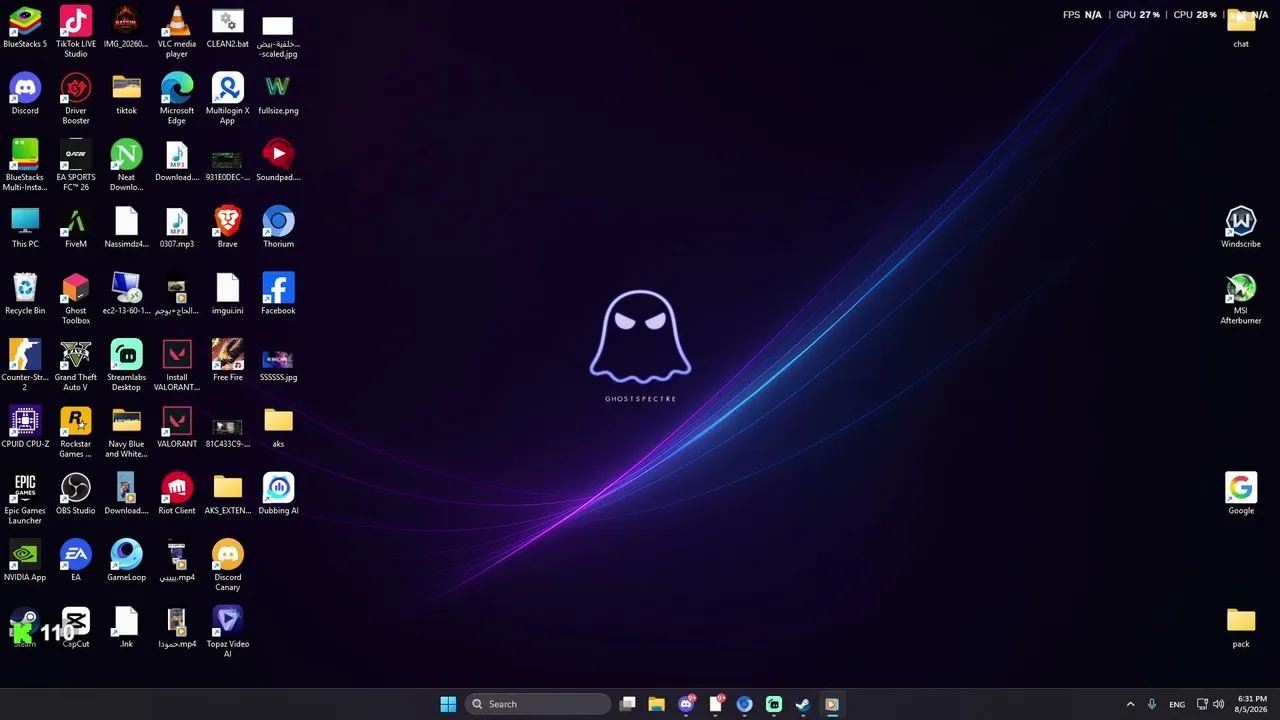The width and height of the screenshot is (1280, 720).
Task: Select the Free Fire desktop shortcut
Action: tap(228, 361)
